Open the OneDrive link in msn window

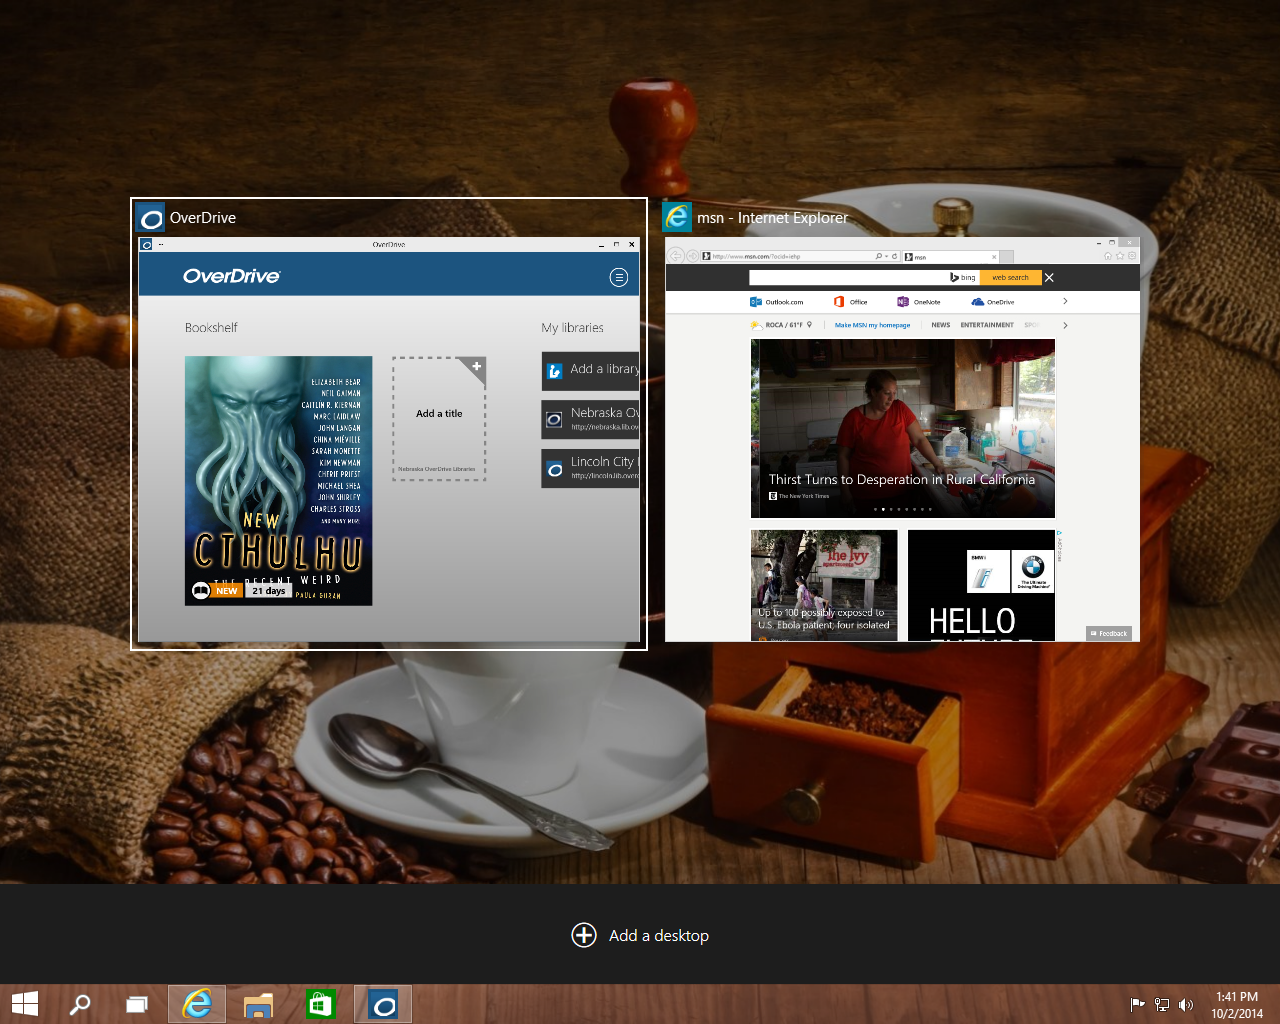[x=993, y=301]
